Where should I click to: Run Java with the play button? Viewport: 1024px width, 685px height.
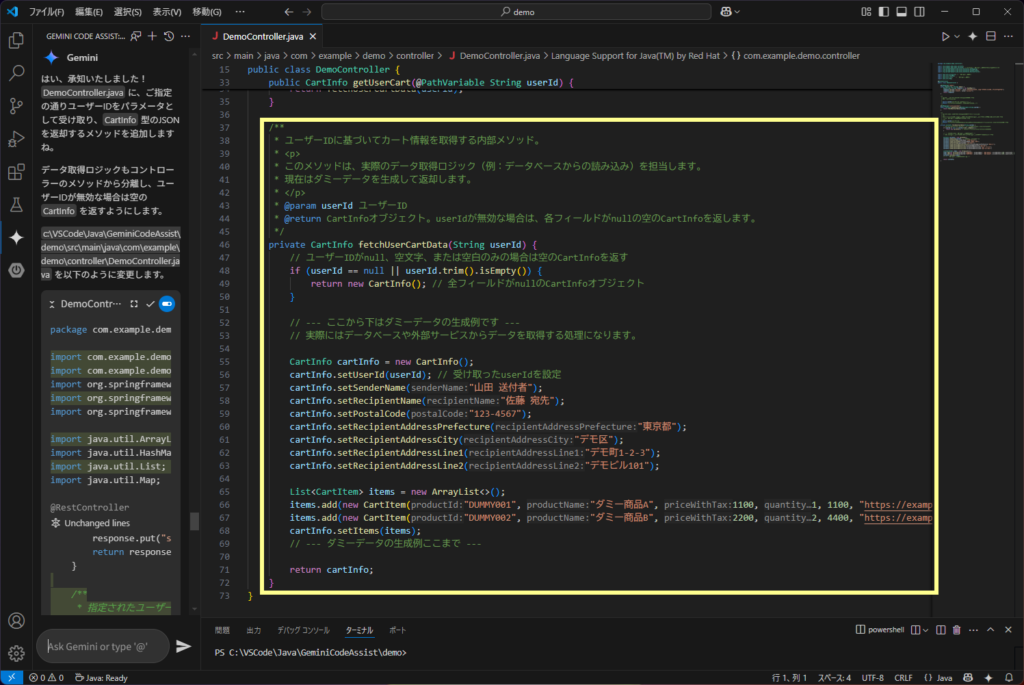945,37
